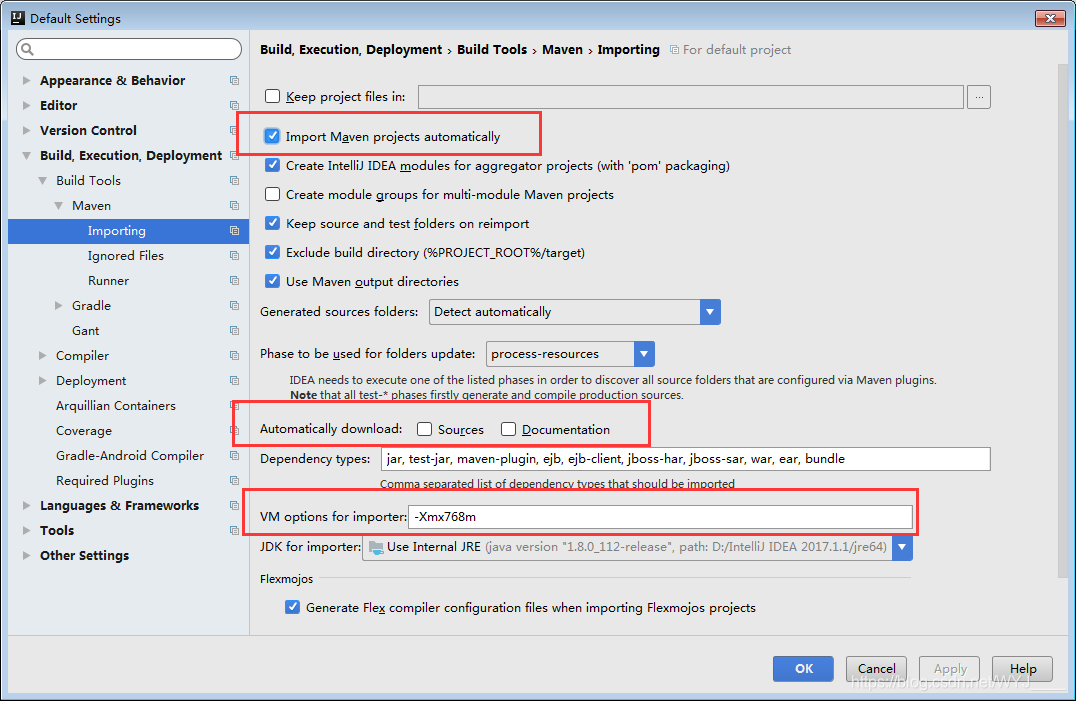Image resolution: width=1076 pixels, height=701 pixels.
Task: Click project-level icon beside Tools
Action: point(234,532)
